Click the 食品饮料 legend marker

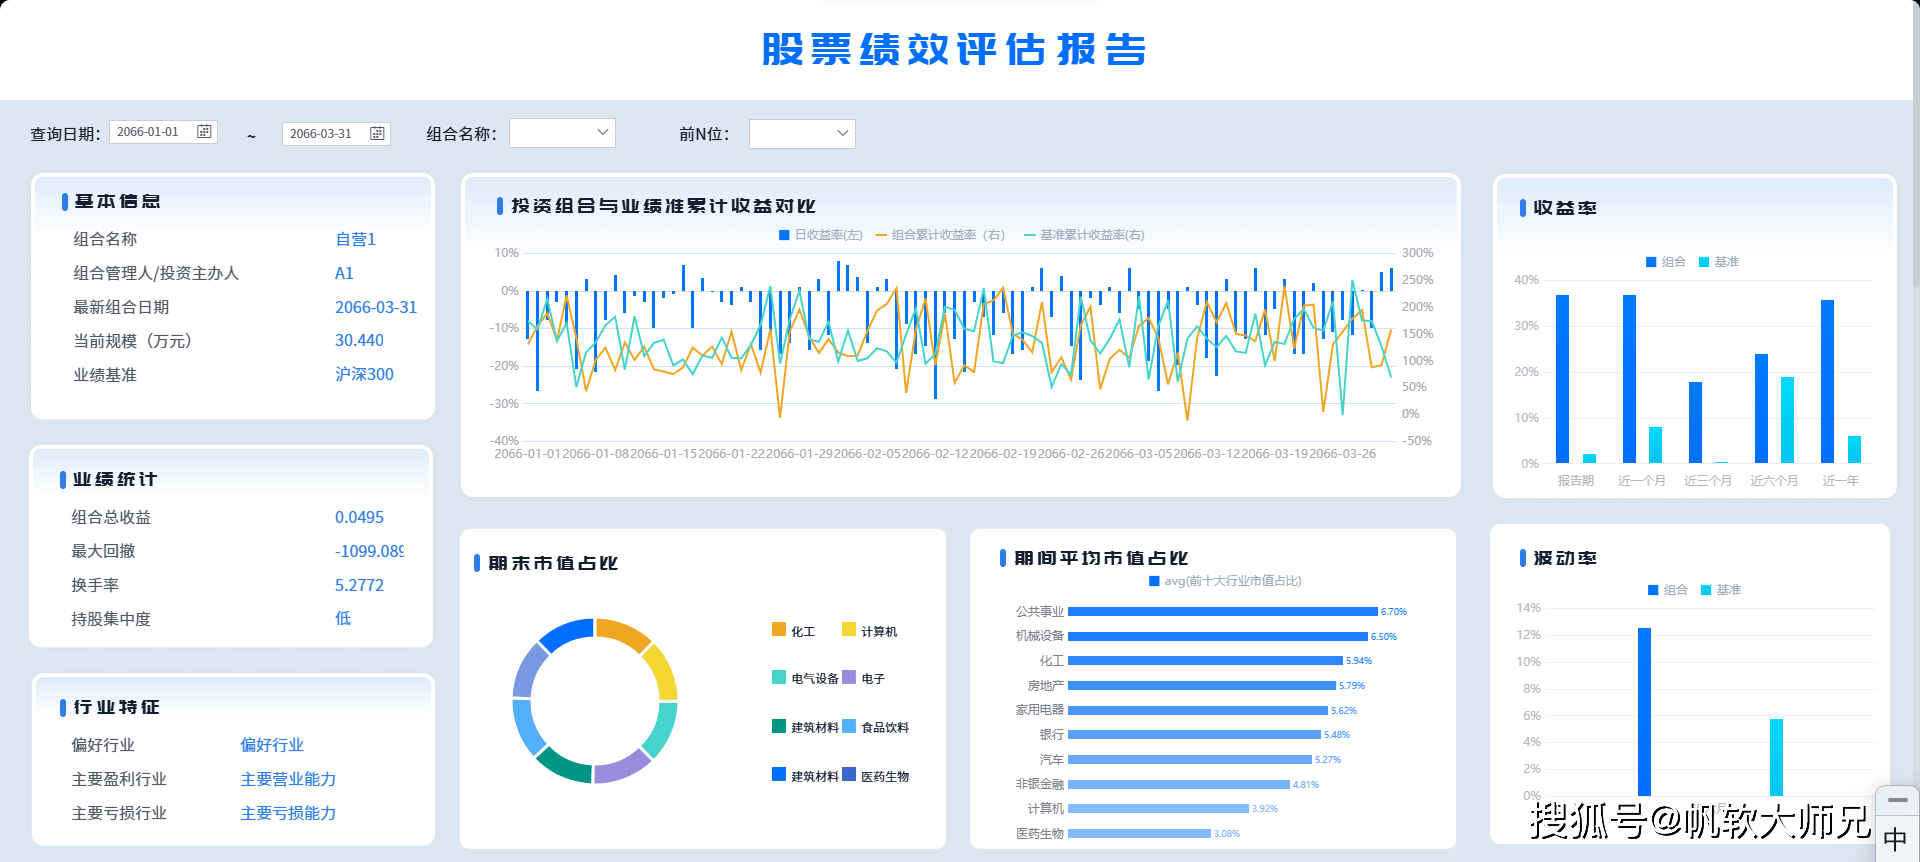pyautogui.click(x=849, y=726)
